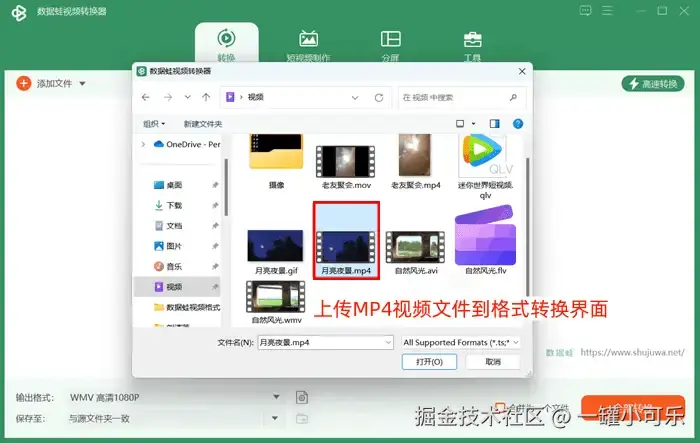The height and width of the screenshot is (443, 700).
Task: Select the 月亮夜景.gif file
Action: pos(276,251)
